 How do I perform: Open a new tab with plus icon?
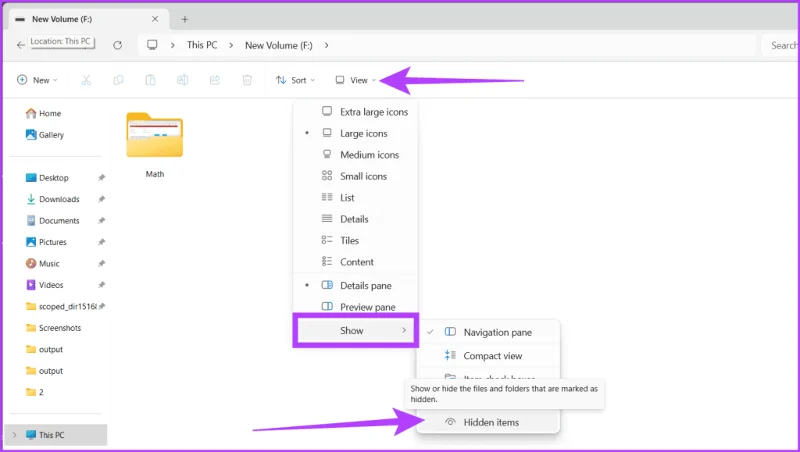(185, 19)
